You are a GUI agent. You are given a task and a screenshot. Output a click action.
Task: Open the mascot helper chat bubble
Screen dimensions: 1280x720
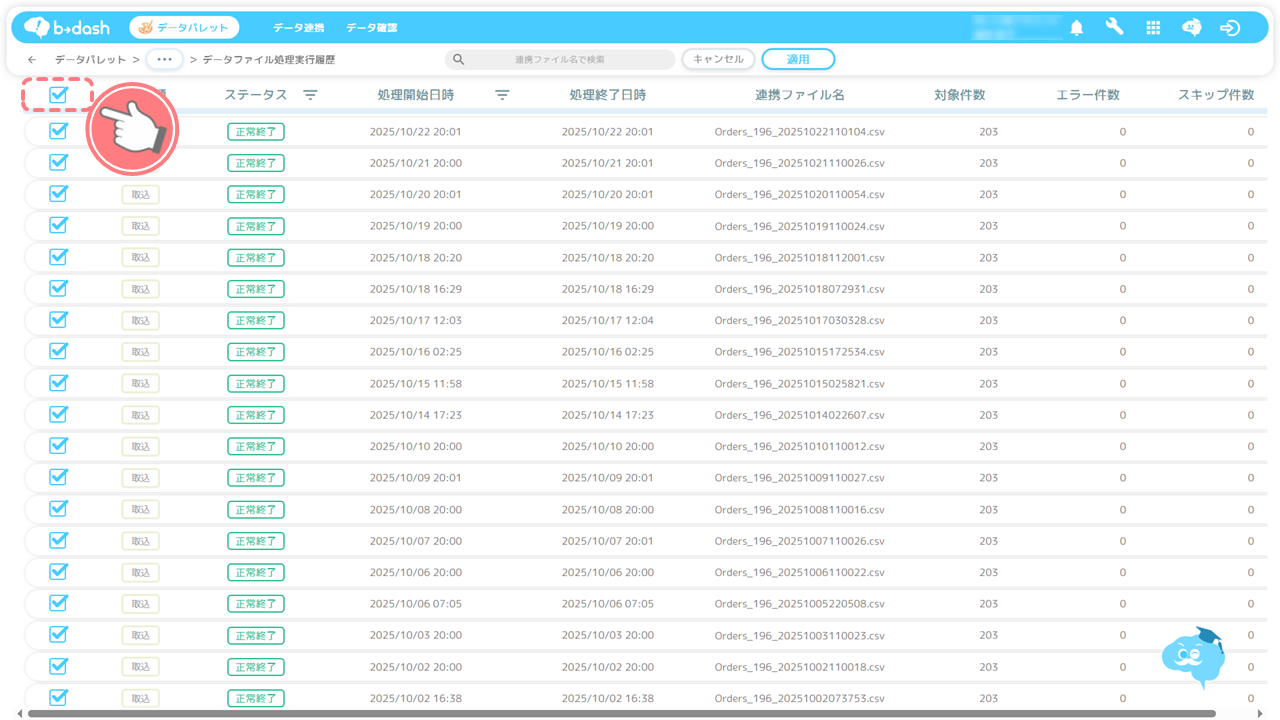(1193, 656)
